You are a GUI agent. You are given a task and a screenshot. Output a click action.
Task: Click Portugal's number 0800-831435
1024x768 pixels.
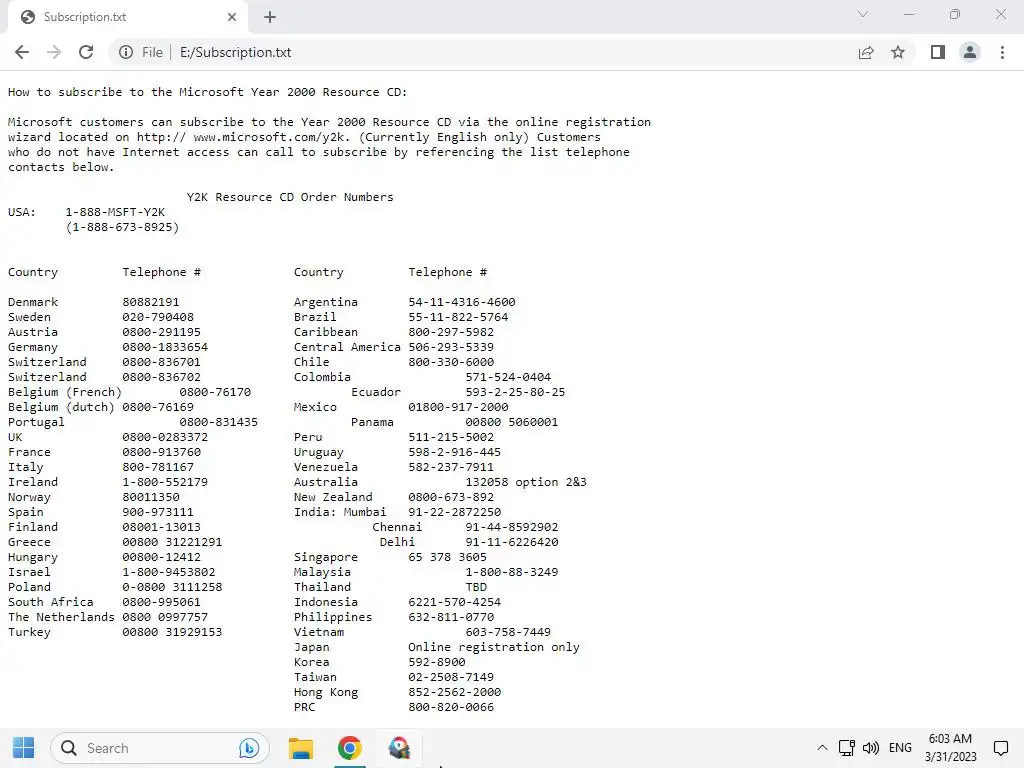pos(219,423)
